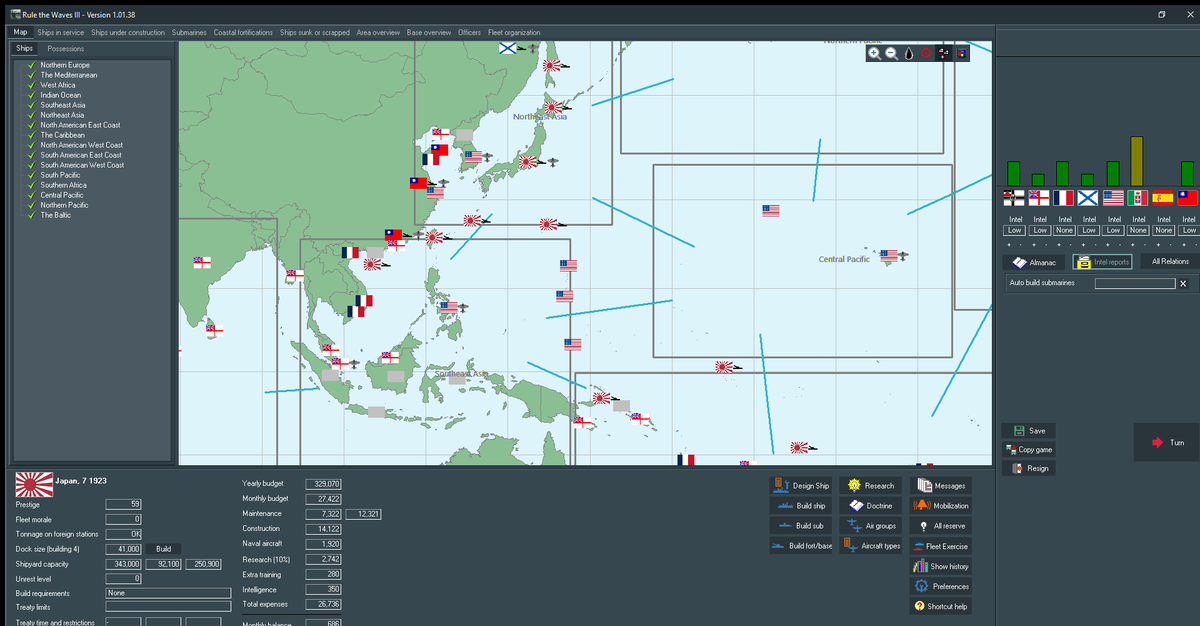Open Build fort/base dialog
The height and width of the screenshot is (626, 1200).
pyautogui.click(x=801, y=545)
